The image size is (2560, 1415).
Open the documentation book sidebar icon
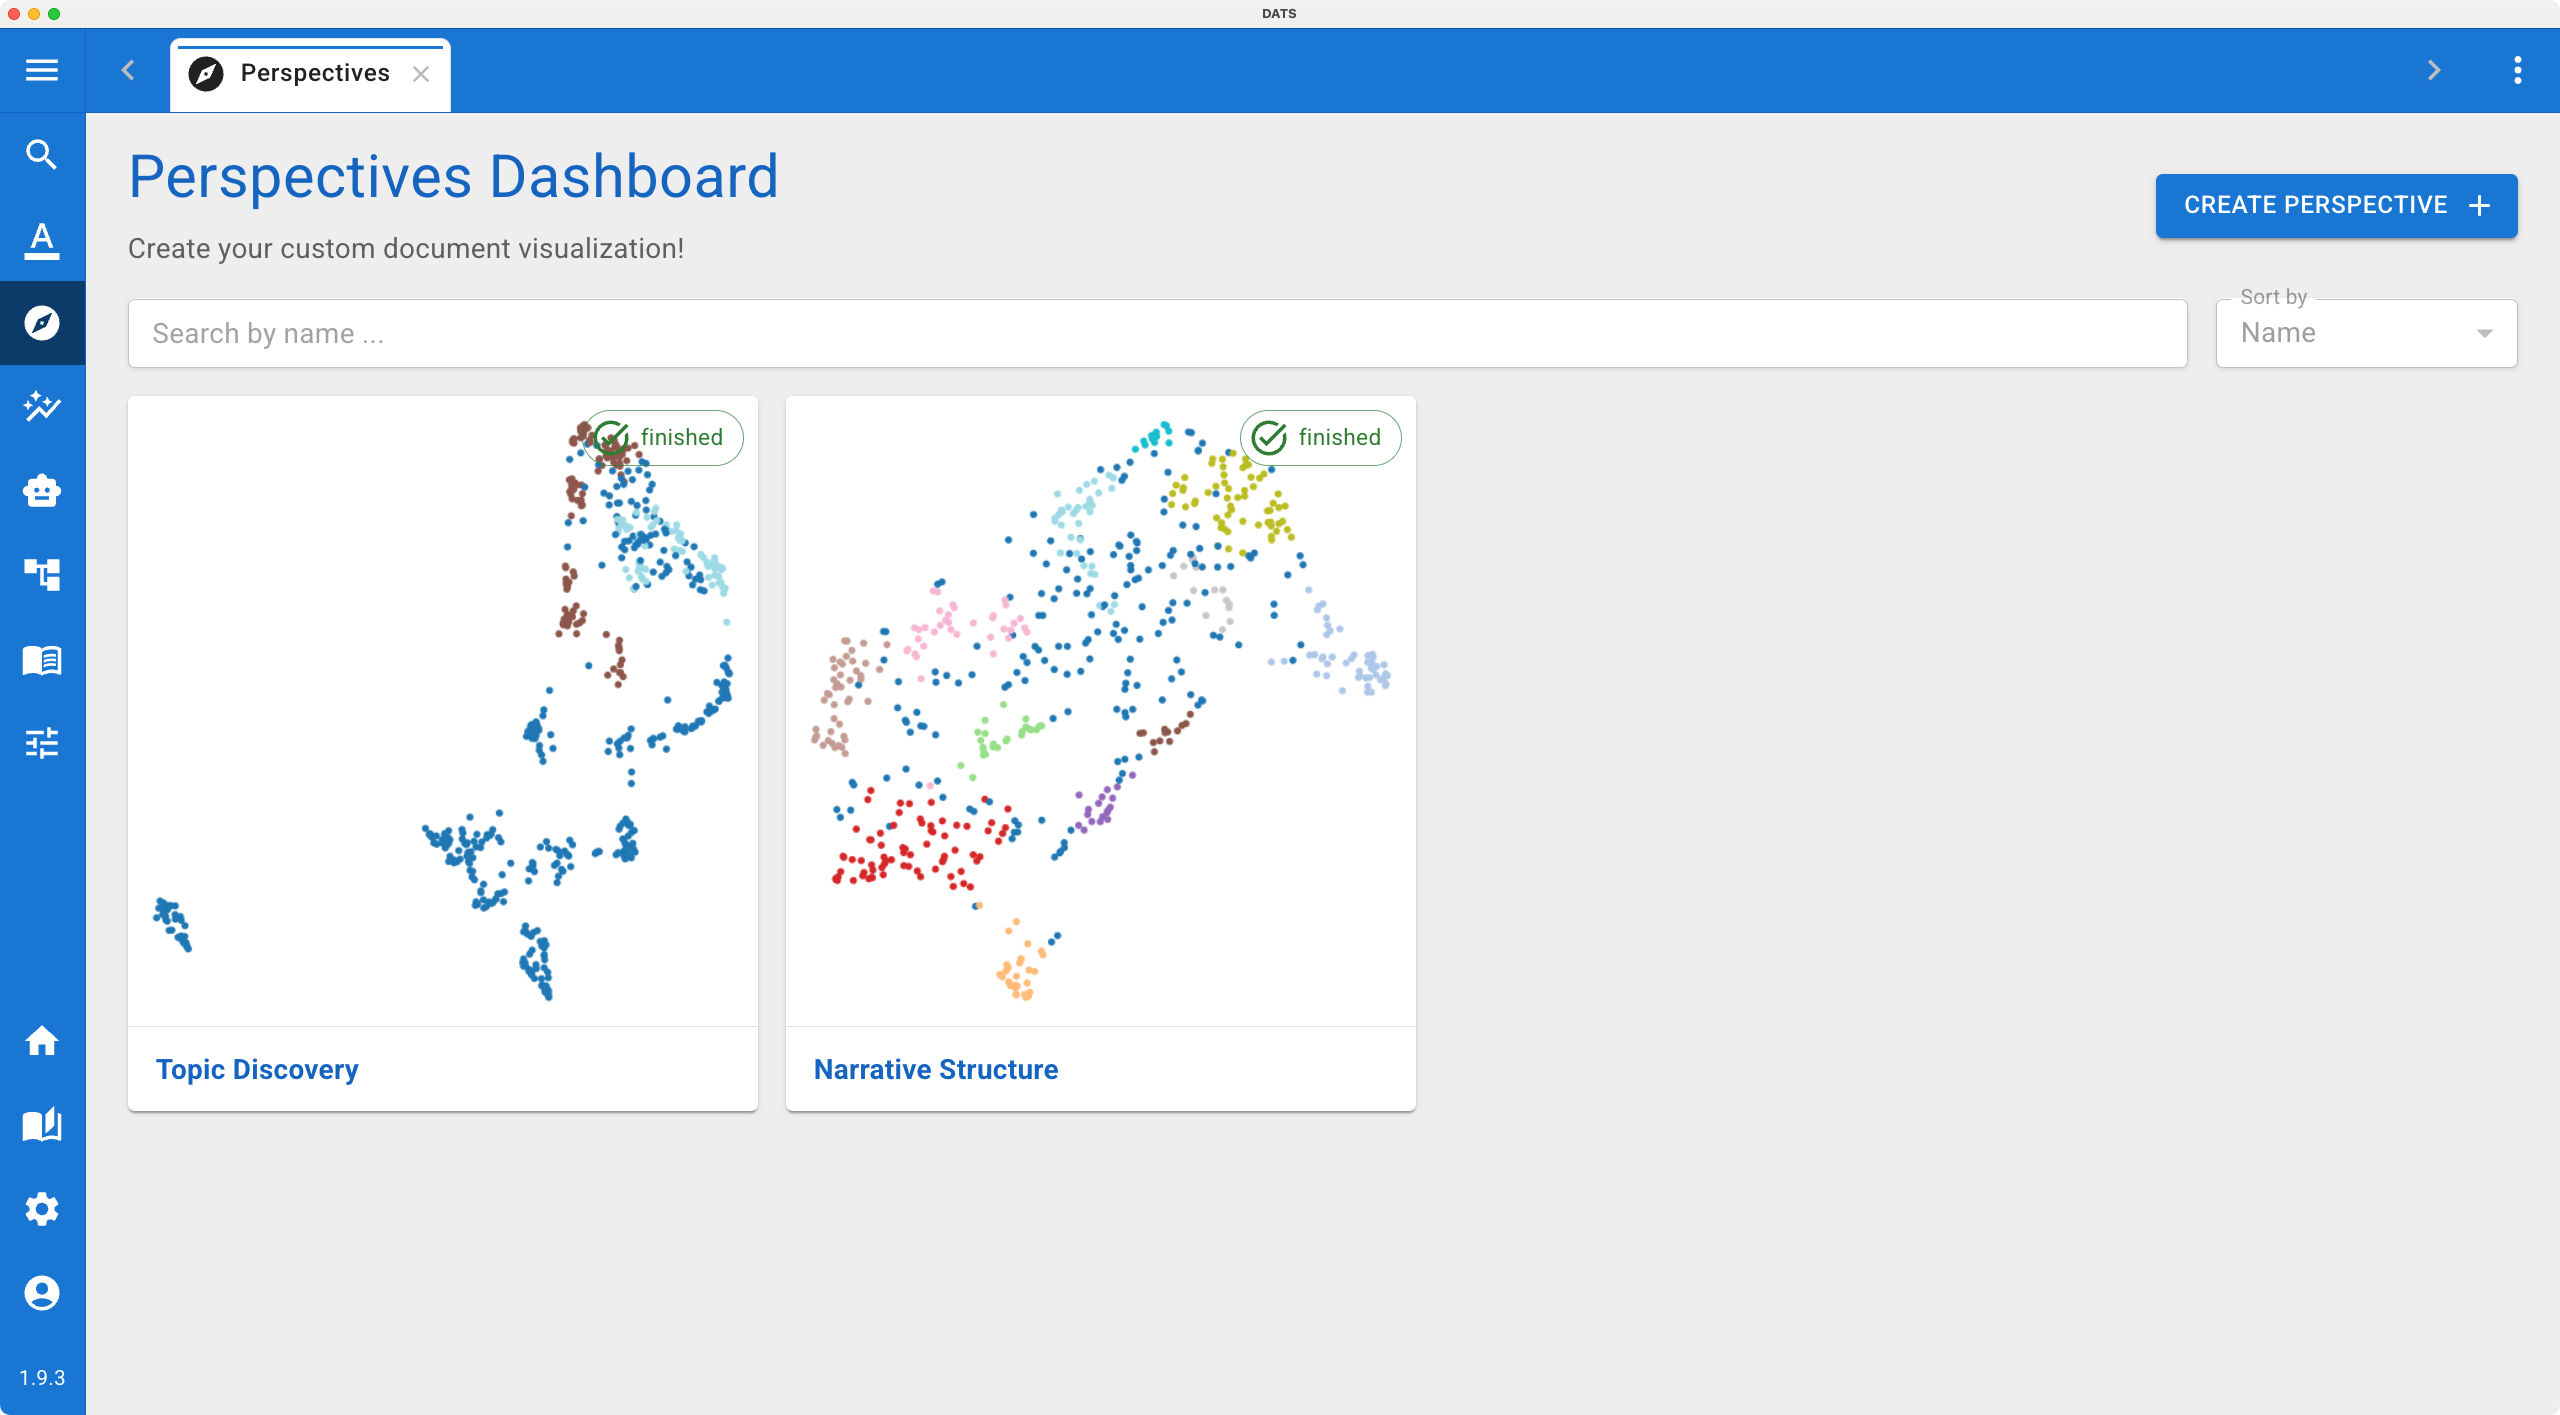(42, 1125)
